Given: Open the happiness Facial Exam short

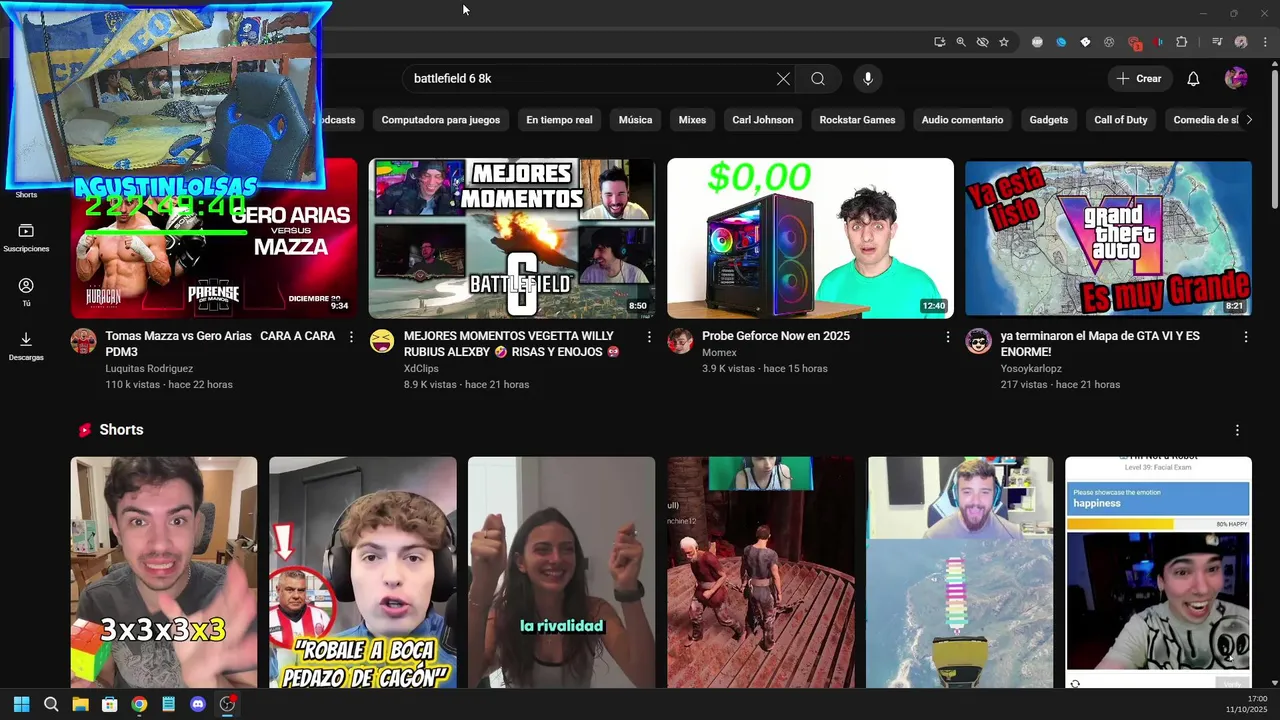Looking at the screenshot, I should pos(1158,572).
